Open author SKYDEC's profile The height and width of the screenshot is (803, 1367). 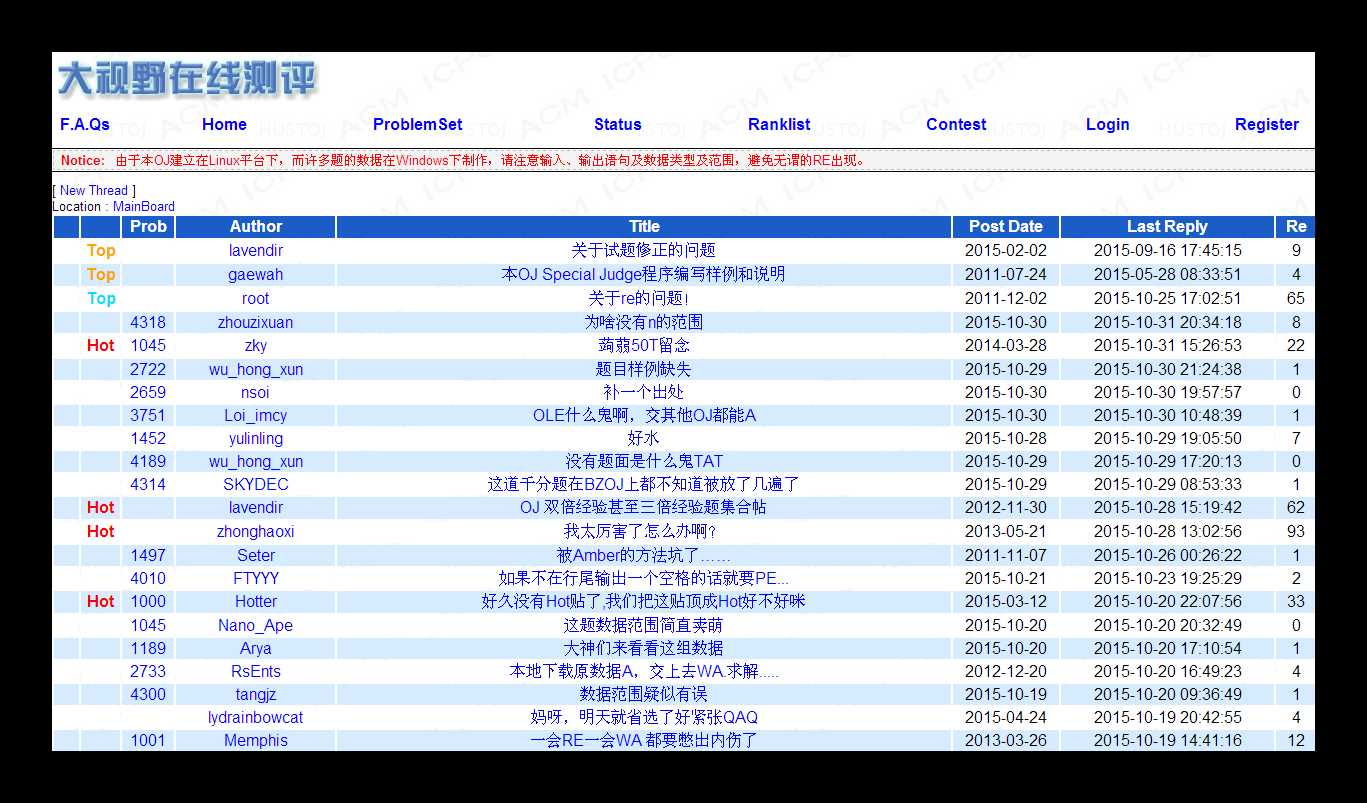click(x=256, y=484)
